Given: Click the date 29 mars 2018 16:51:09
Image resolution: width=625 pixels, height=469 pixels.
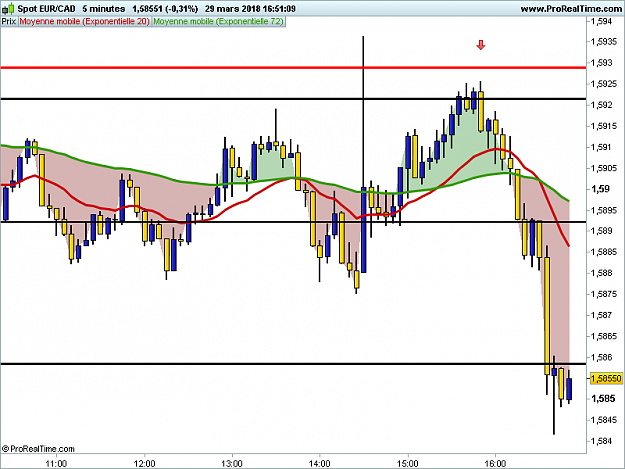Looking at the screenshot, I should point(250,8).
